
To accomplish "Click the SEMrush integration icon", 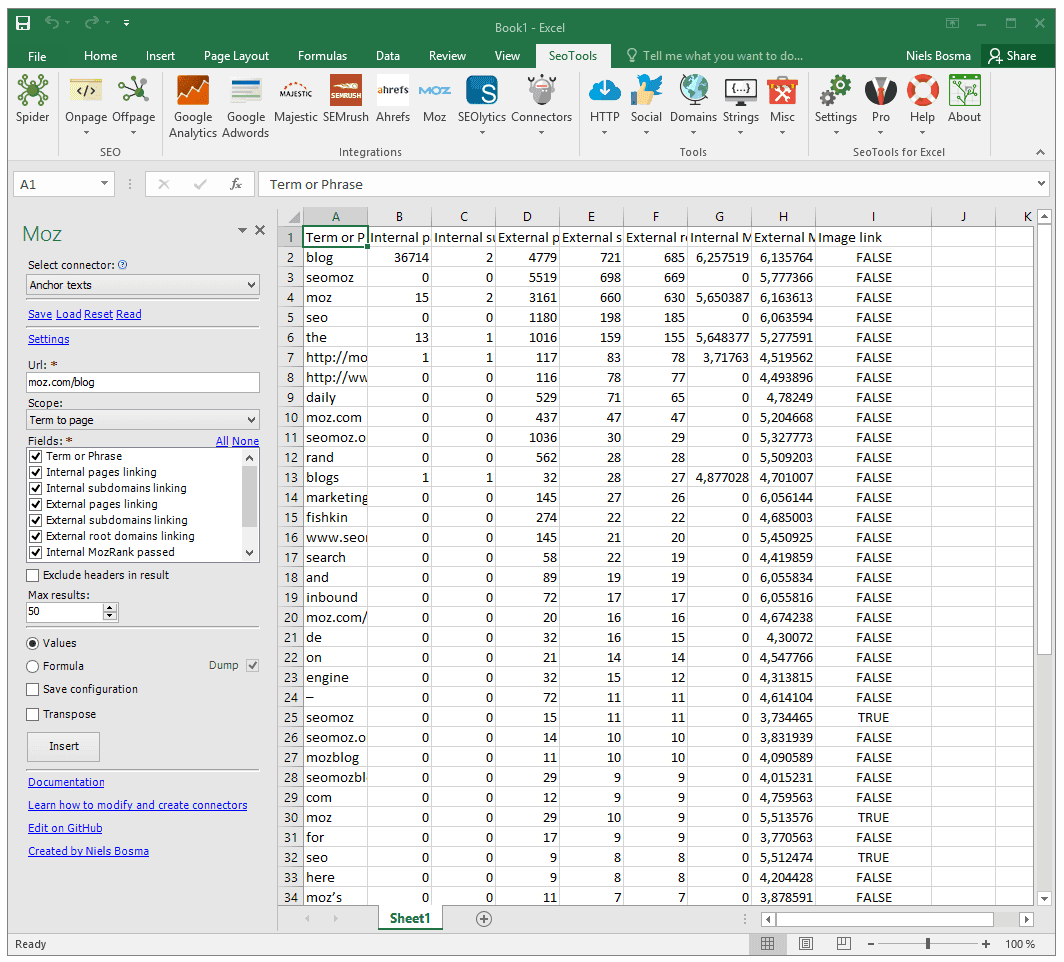I will [x=345, y=95].
